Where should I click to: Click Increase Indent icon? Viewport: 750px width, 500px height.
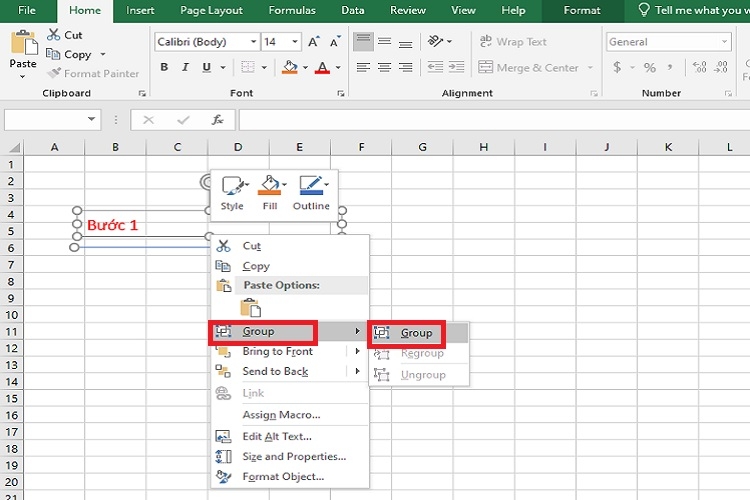pos(456,67)
